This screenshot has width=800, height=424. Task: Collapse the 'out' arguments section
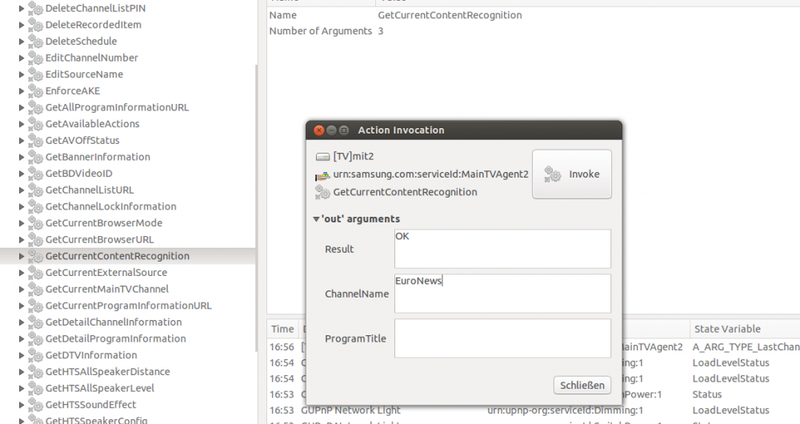316,219
